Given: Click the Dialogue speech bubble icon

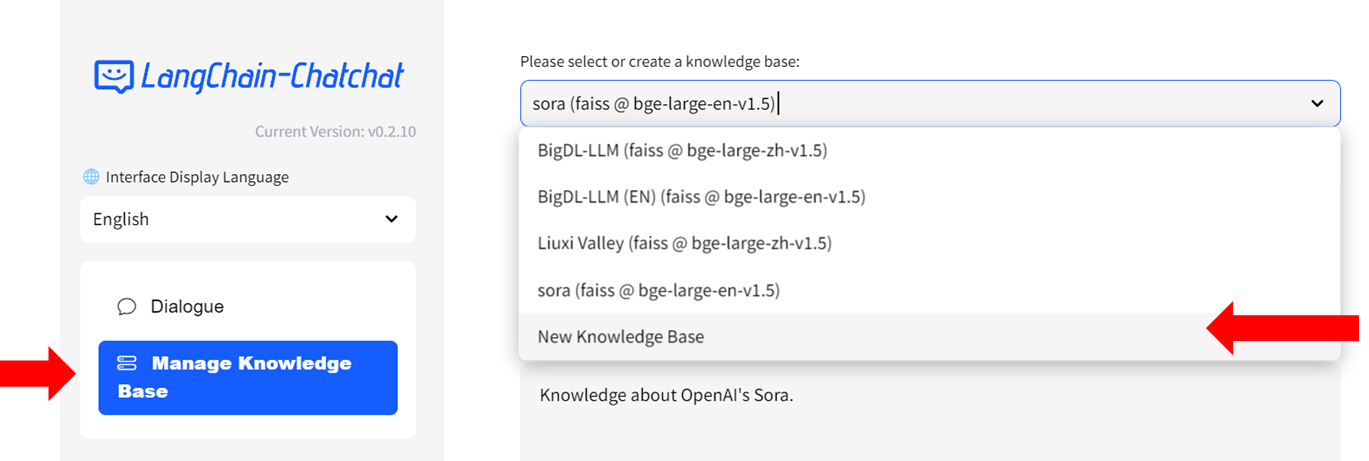Looking at the screenshot, I should [x=126, y=306].
